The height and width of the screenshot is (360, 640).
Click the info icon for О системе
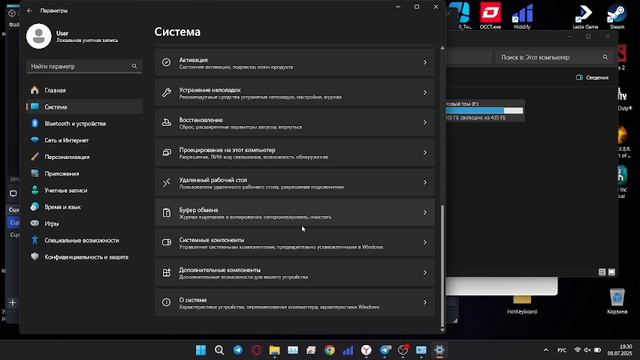coord(166,302)
